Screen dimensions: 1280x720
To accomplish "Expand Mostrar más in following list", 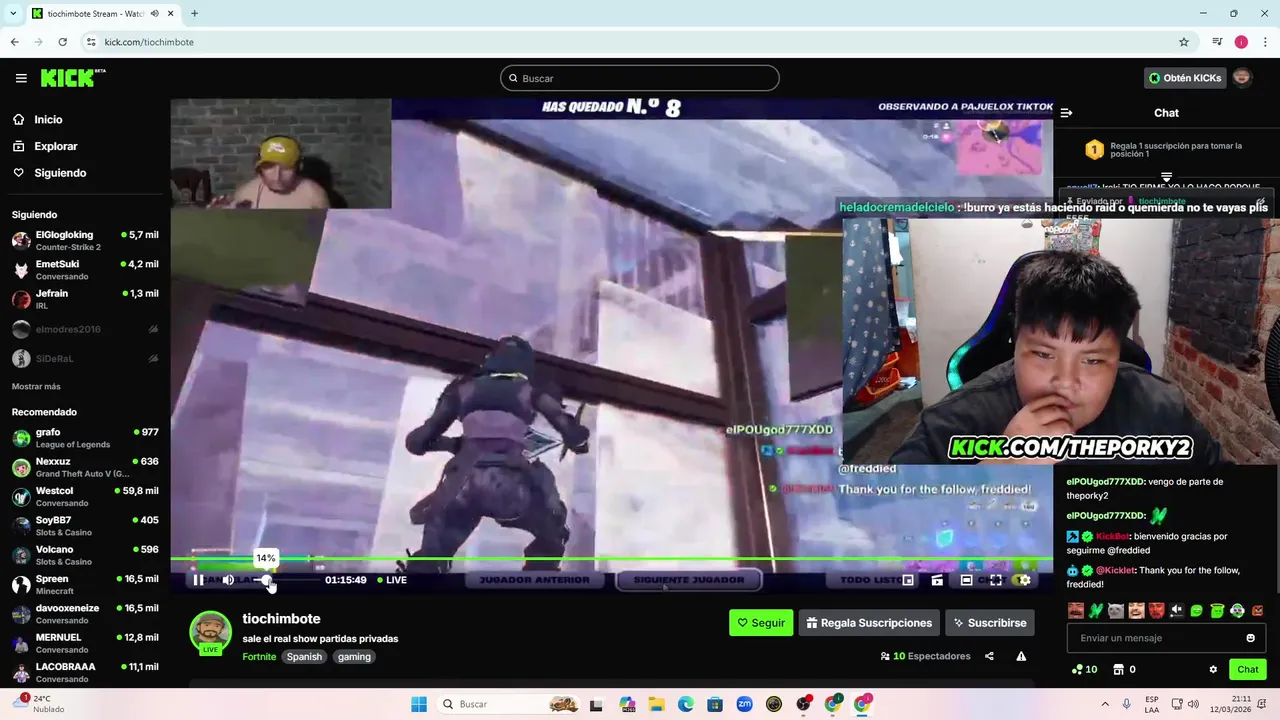I will pos(36,387).
